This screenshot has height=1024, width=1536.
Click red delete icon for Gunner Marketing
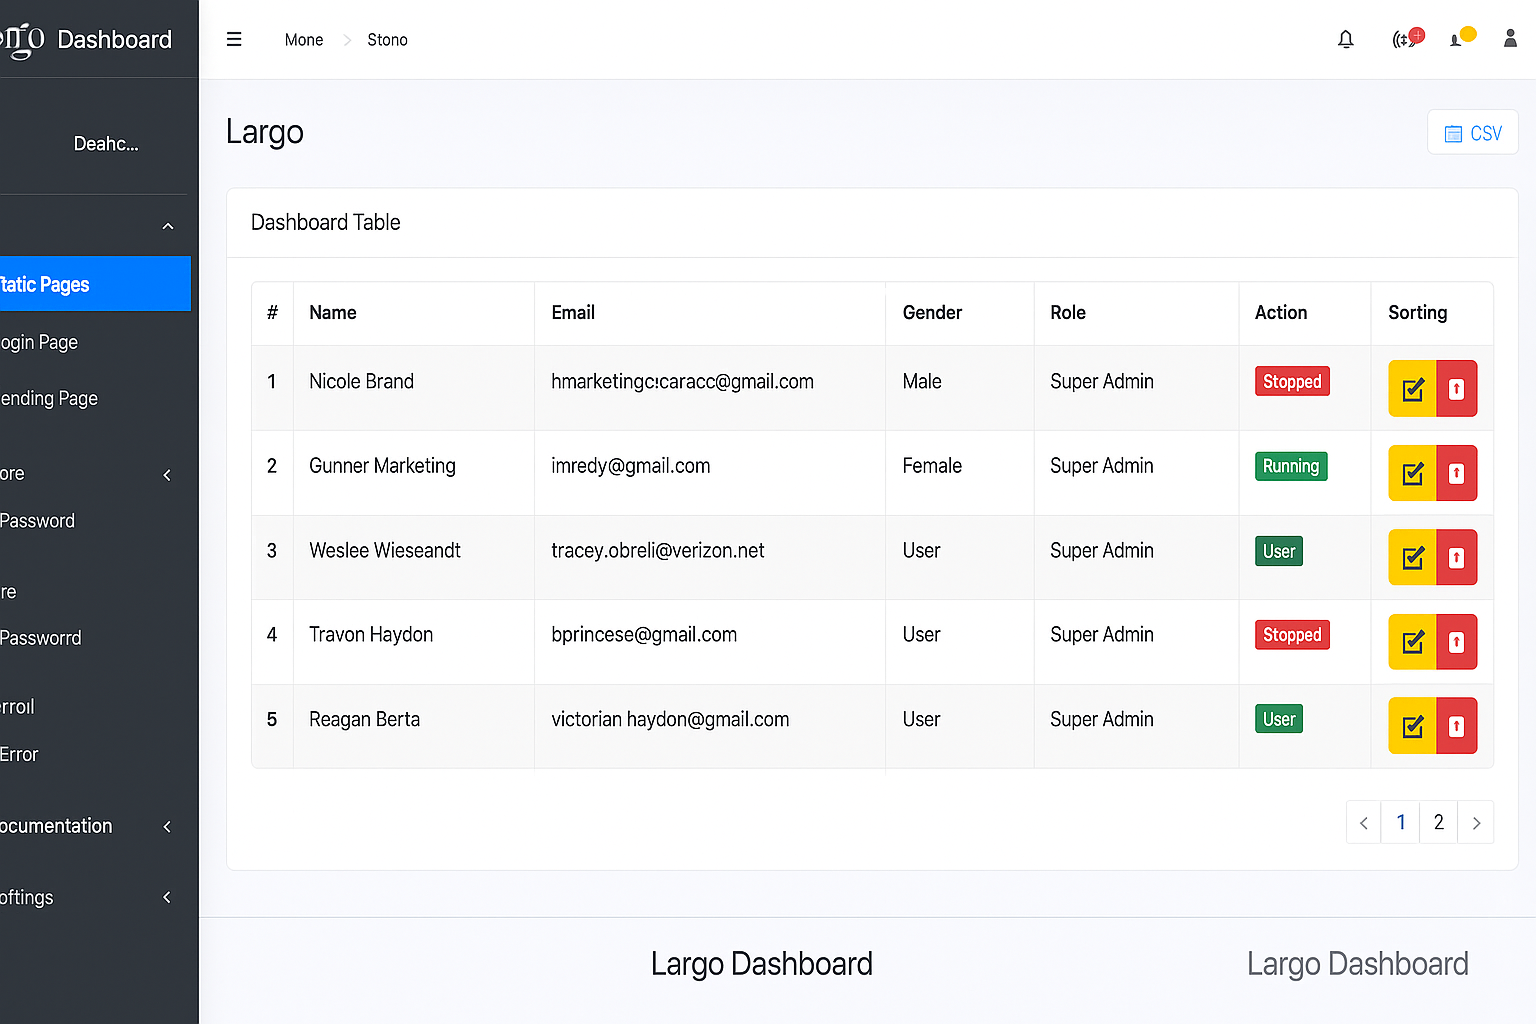tap(1457, 473)
